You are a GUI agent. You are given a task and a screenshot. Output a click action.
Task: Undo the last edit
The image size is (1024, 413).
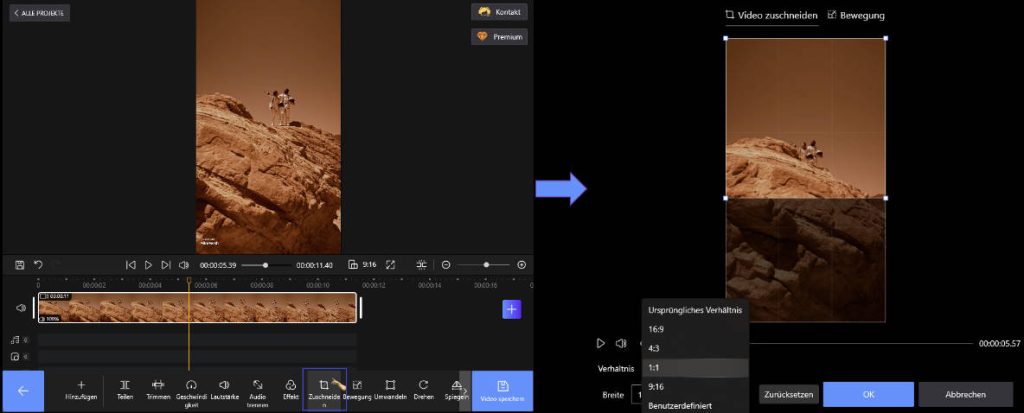(38, 265)
